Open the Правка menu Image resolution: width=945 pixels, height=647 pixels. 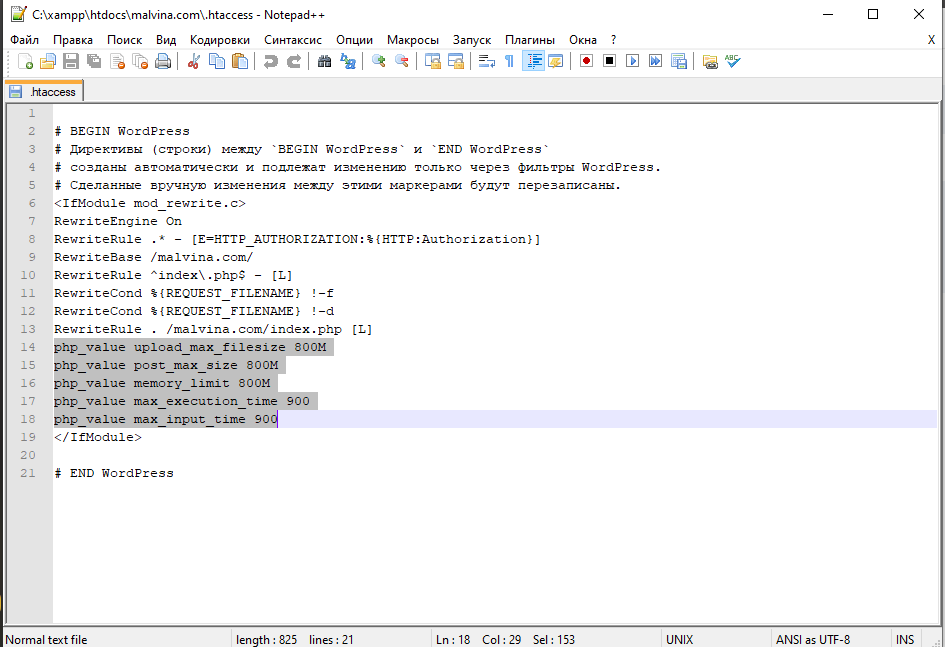click(73, 40)
